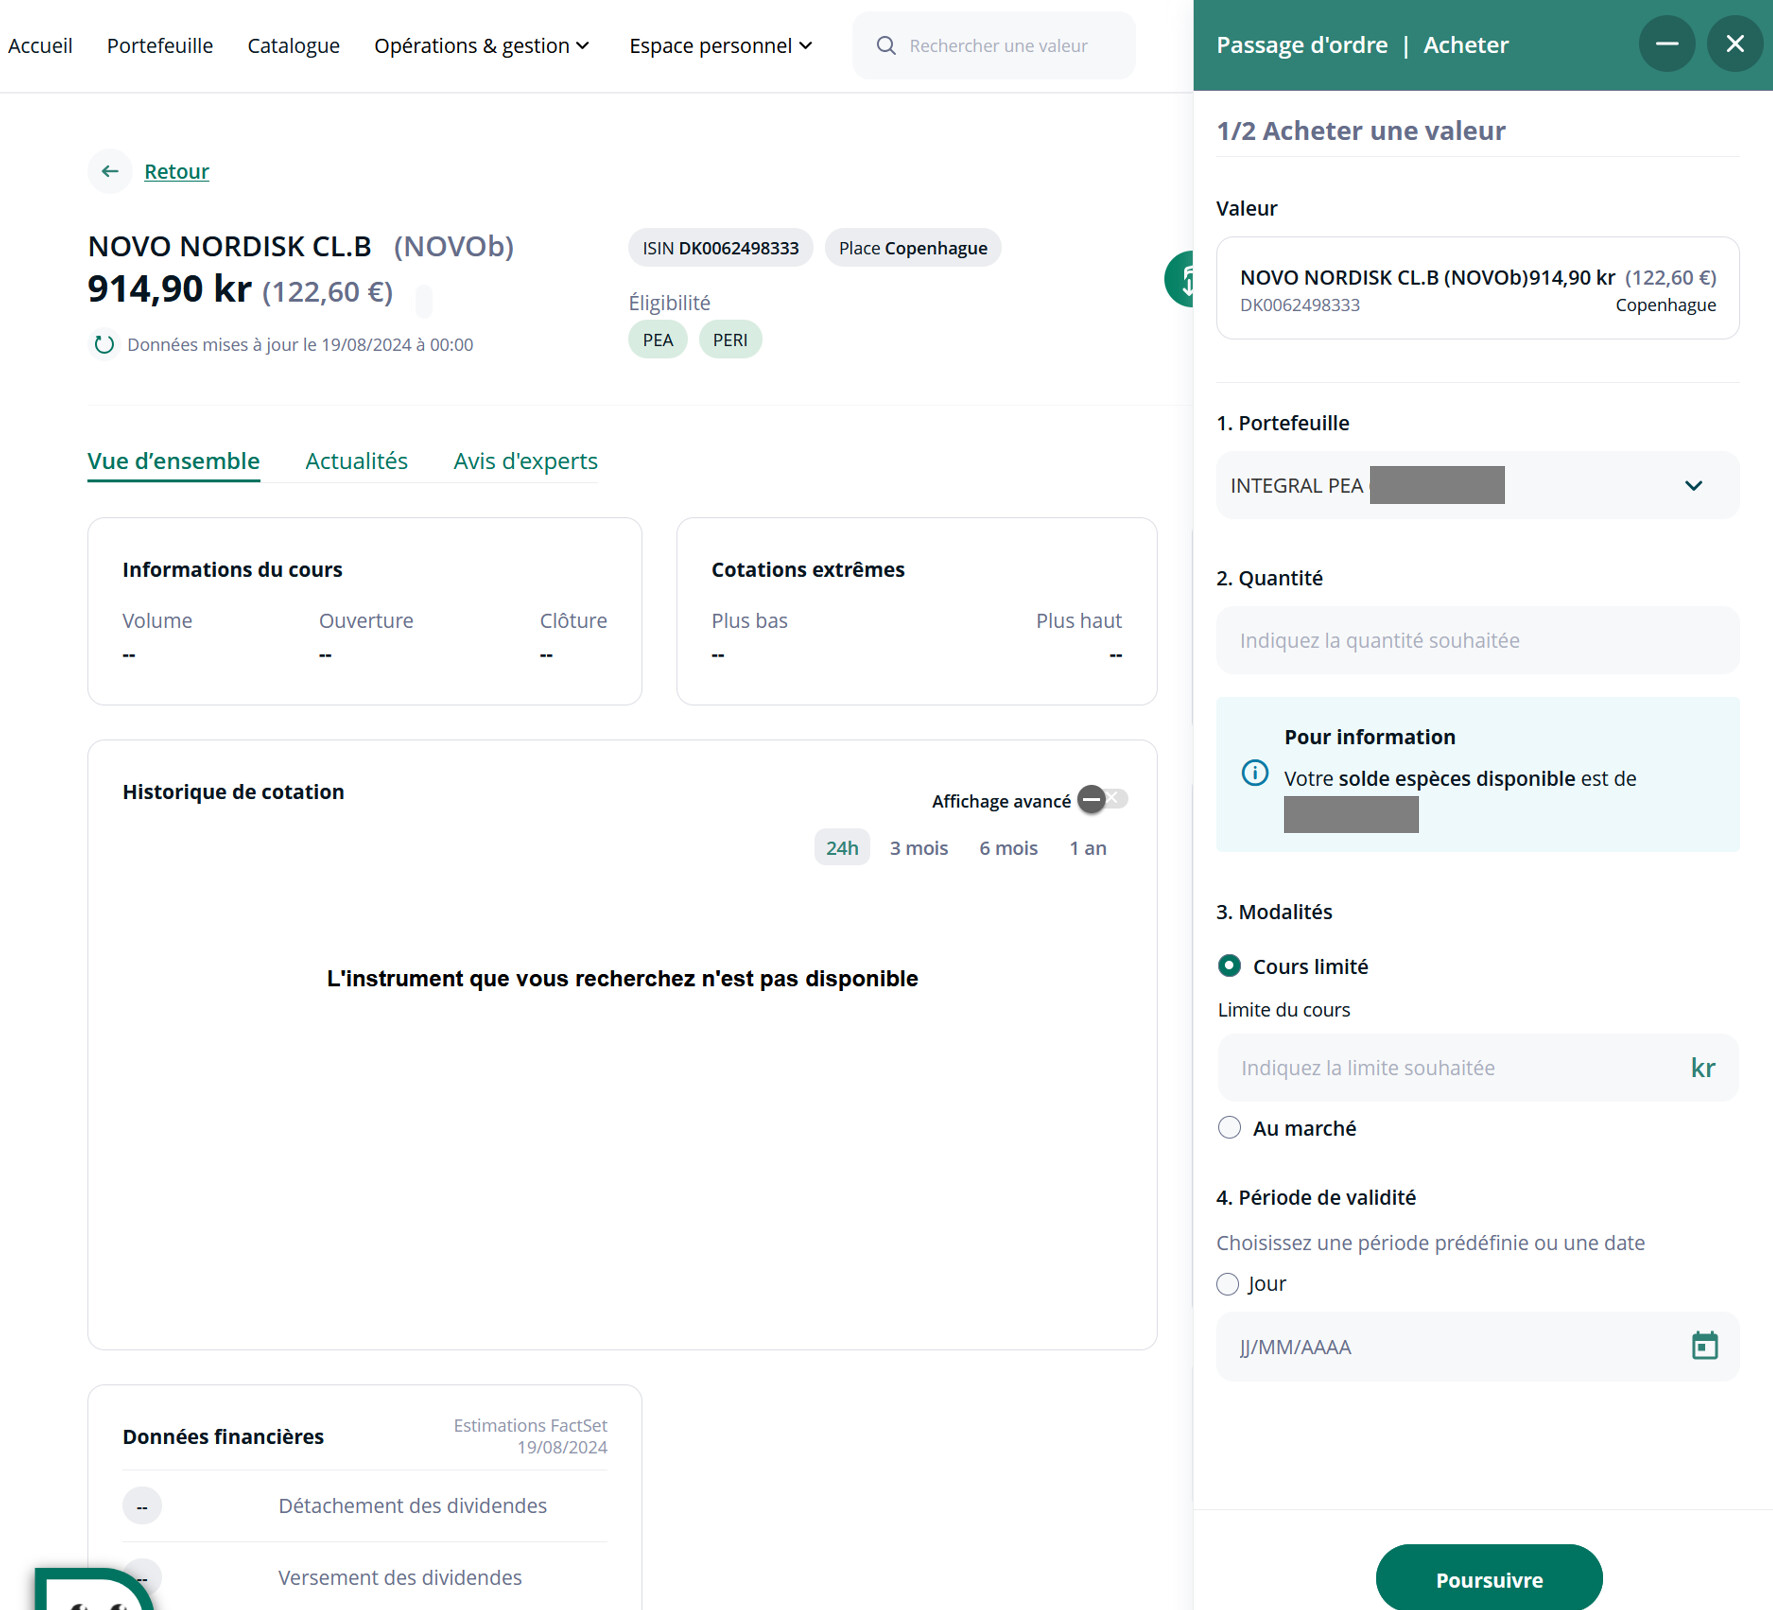Follow the Retour link
This screenshot has height=1610, width=1773.
(x=176, y=171)
